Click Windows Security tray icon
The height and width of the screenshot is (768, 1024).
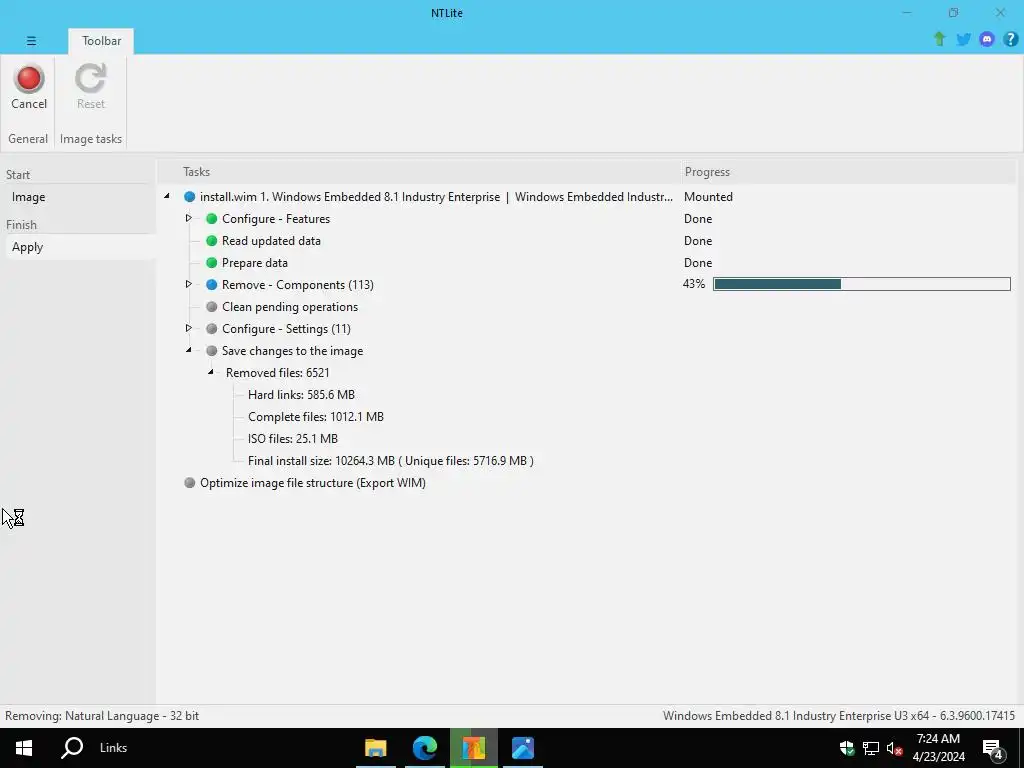point(847,748)
